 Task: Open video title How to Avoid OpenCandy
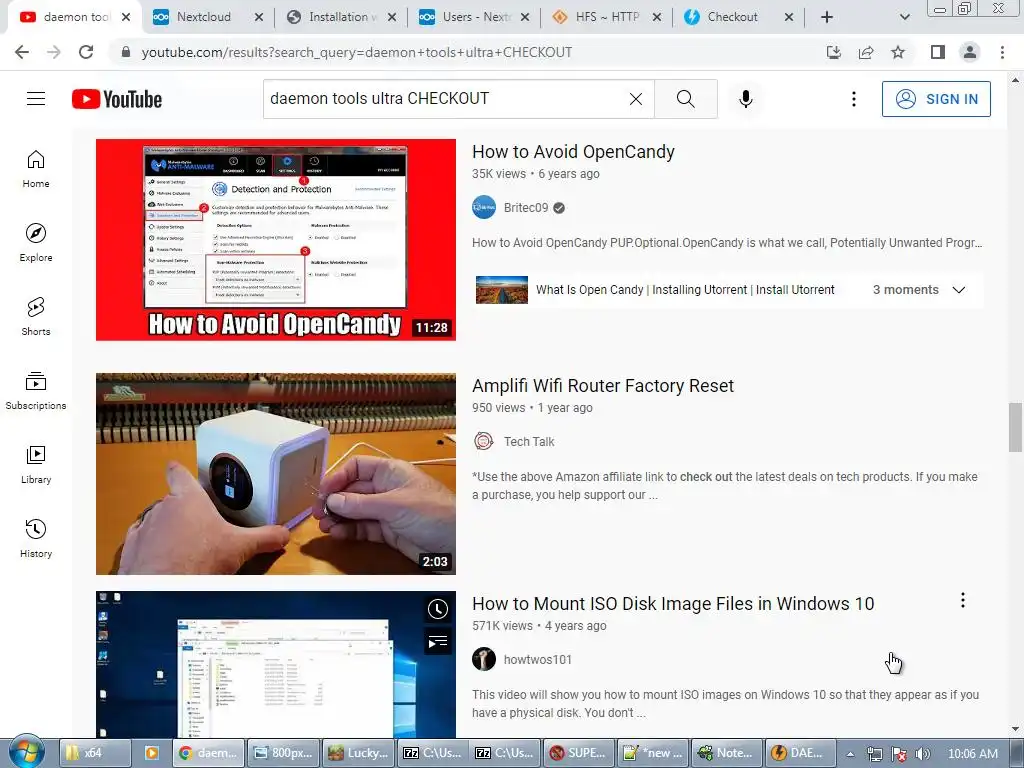[573, 152]
